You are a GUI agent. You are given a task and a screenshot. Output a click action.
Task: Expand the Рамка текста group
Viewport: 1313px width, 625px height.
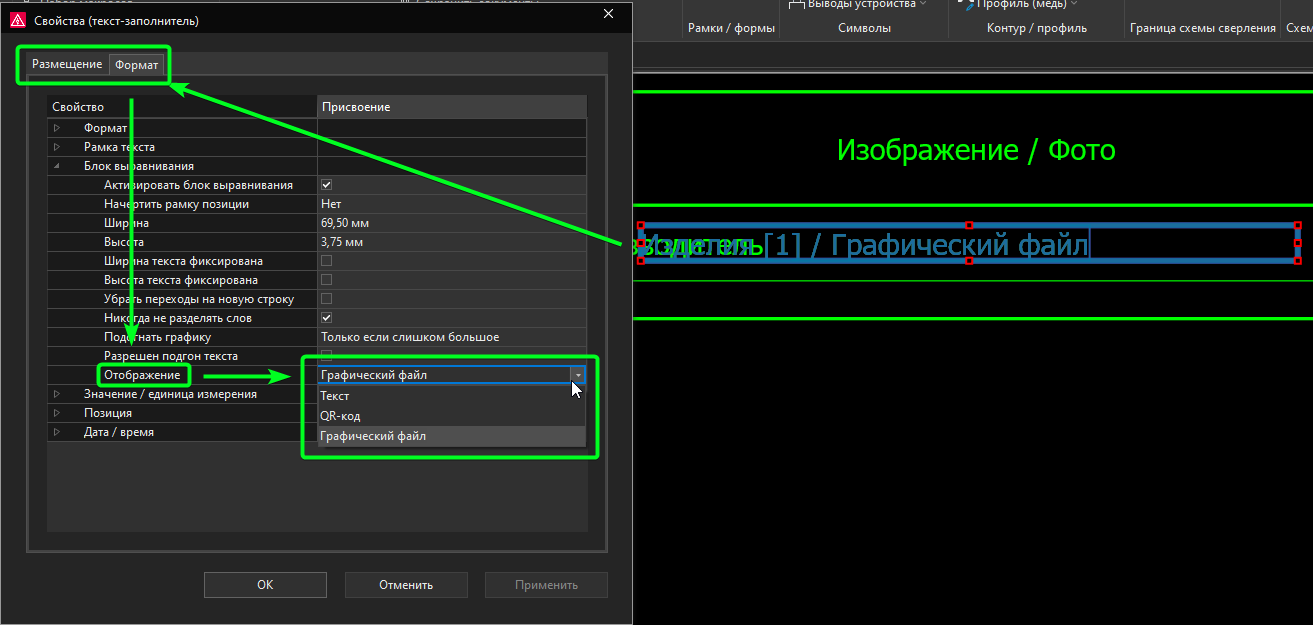tap(57, 147)
